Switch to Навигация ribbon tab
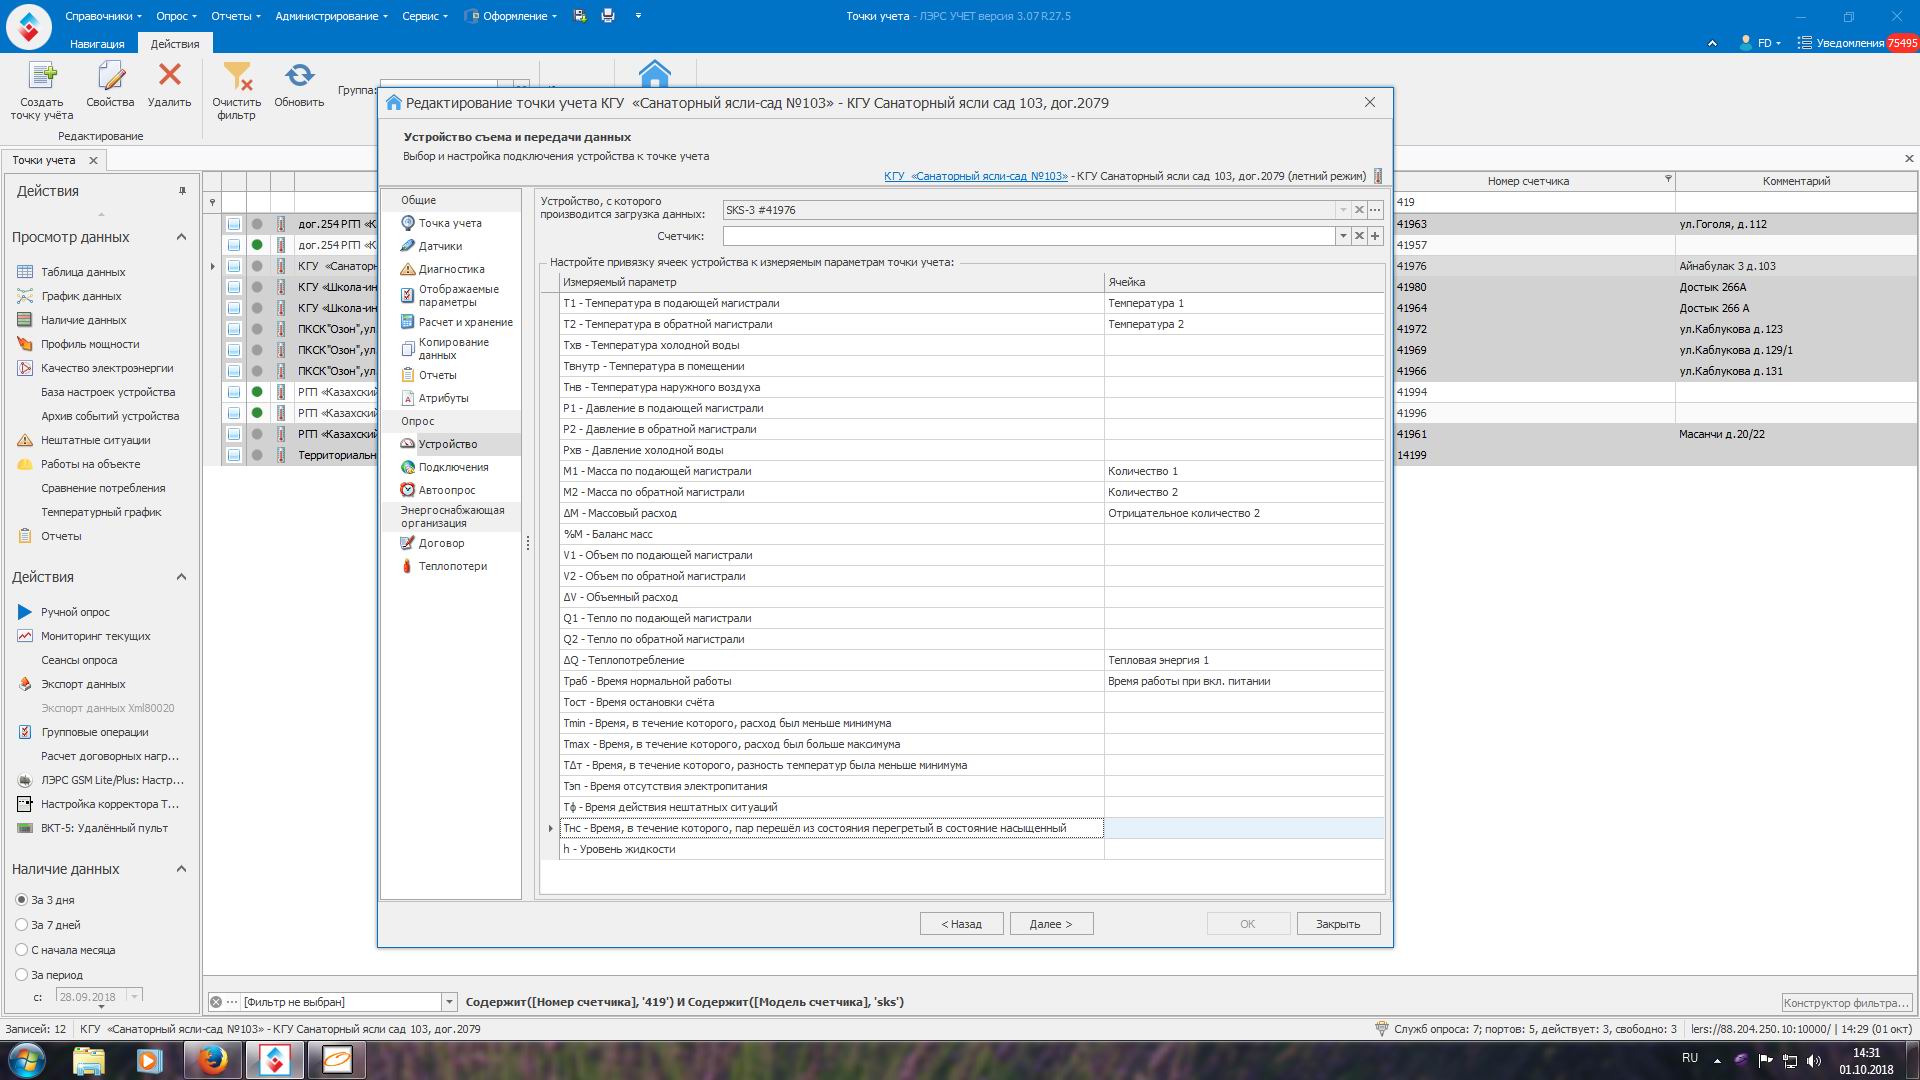This screenshot has width=1920, height=1080. pyautogui.click(x=97, y=44)
